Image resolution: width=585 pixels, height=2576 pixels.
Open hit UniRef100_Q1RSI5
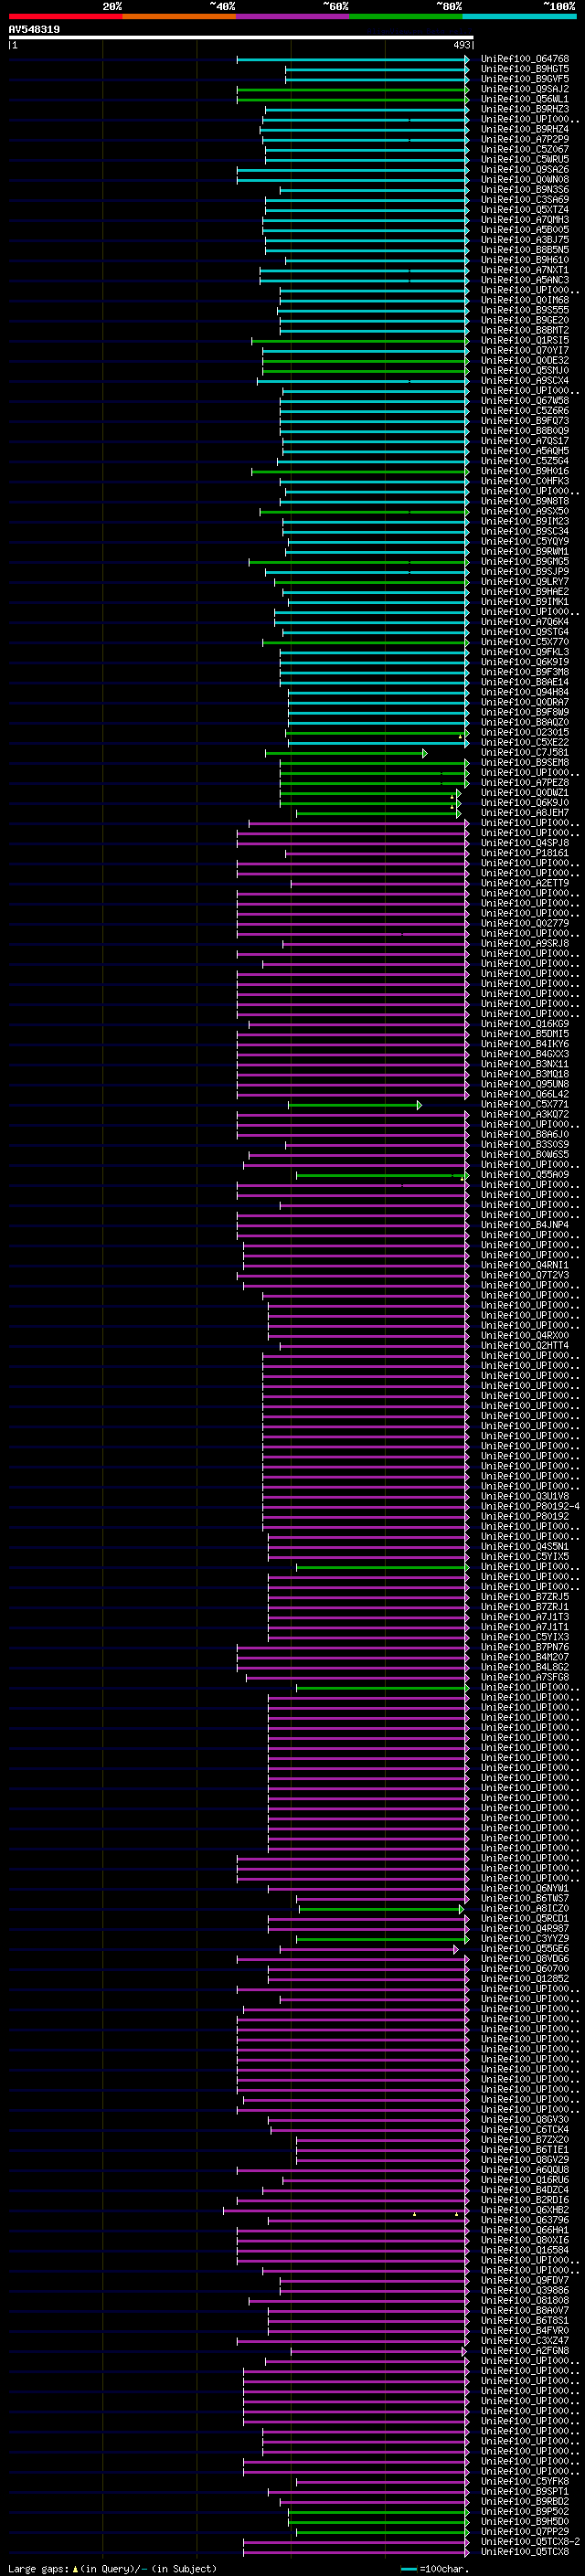525,340
